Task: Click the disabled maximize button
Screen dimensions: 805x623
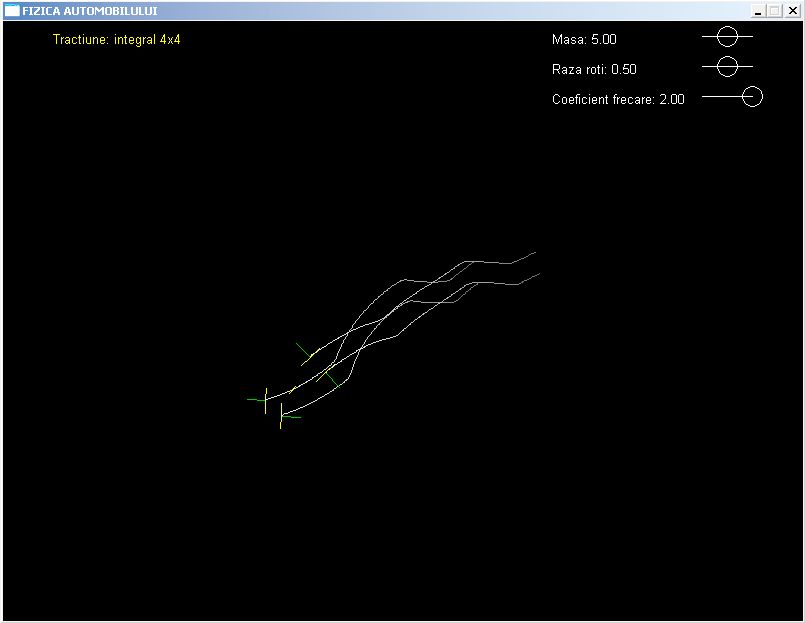Action: click(x=775, y=11)
